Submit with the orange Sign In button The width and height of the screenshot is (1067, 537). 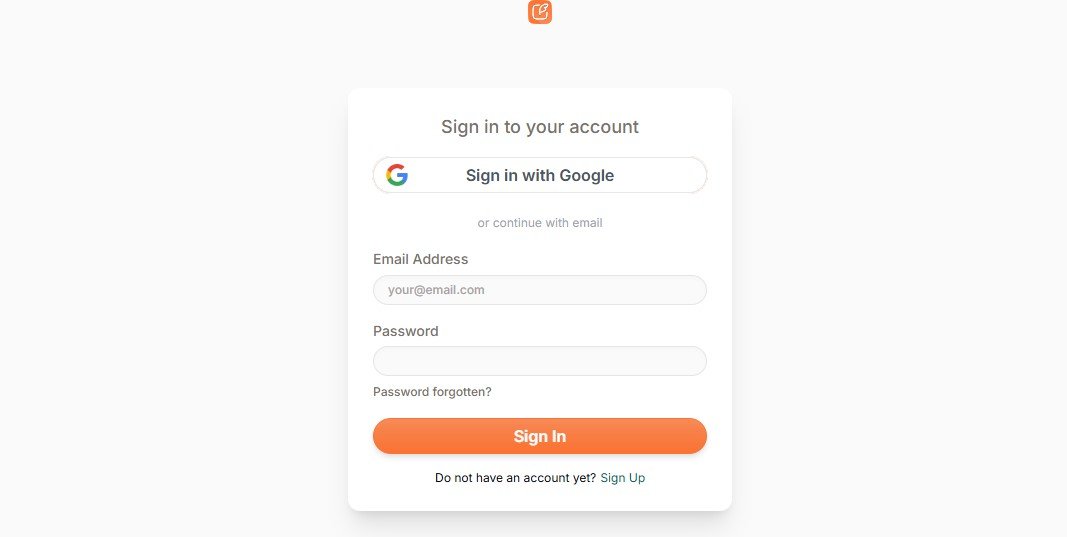pos(540,436)
